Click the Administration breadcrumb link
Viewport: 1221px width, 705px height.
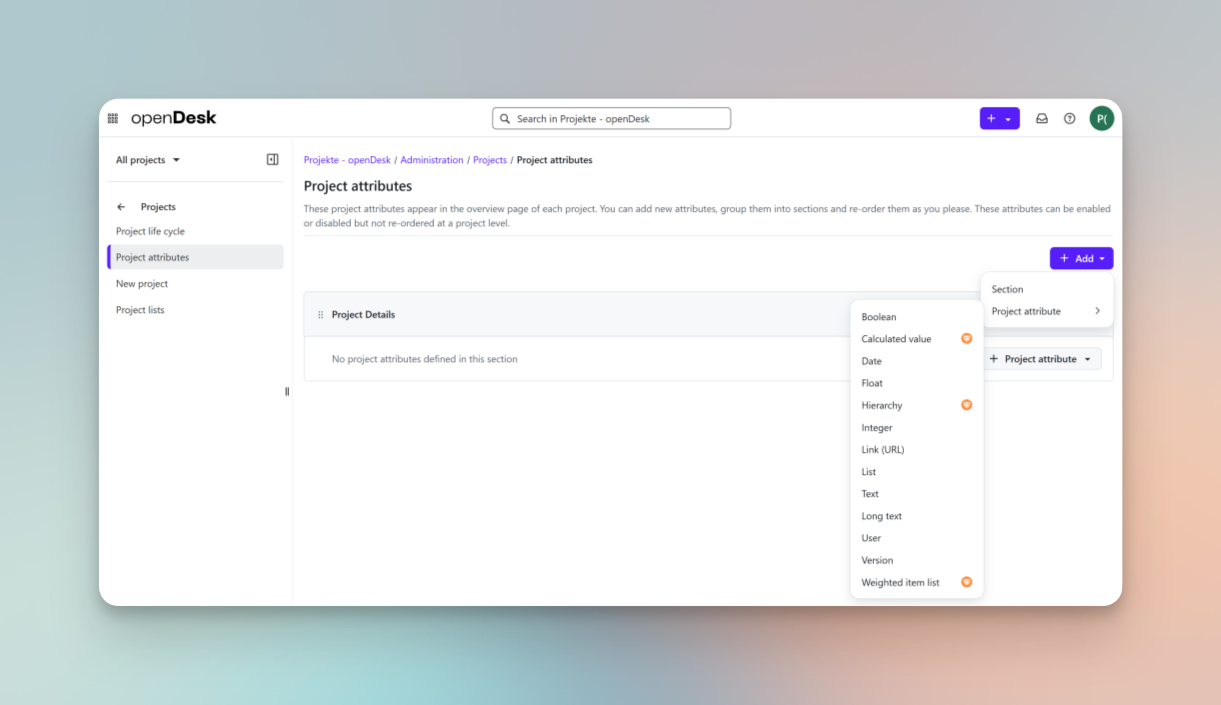[x=431, y=159]
